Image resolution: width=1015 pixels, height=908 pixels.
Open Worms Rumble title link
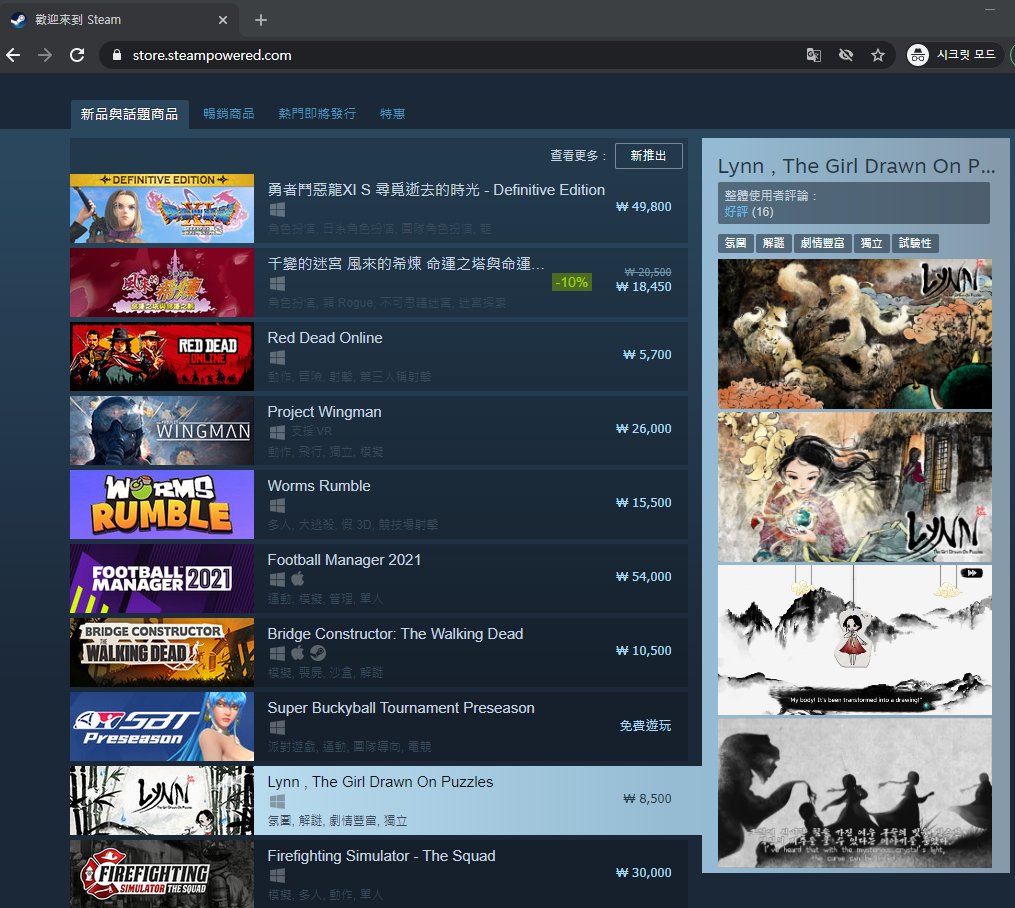coord(319,486)
